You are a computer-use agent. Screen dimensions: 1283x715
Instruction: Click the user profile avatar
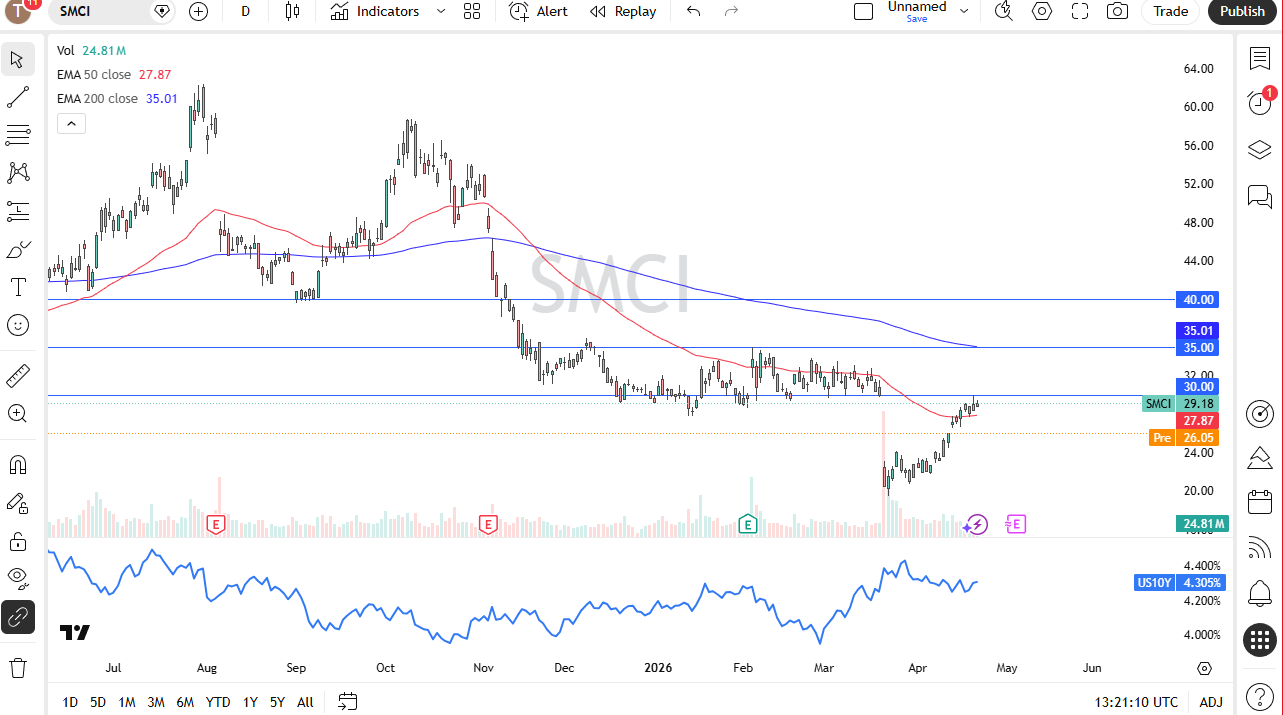(20, 10)
